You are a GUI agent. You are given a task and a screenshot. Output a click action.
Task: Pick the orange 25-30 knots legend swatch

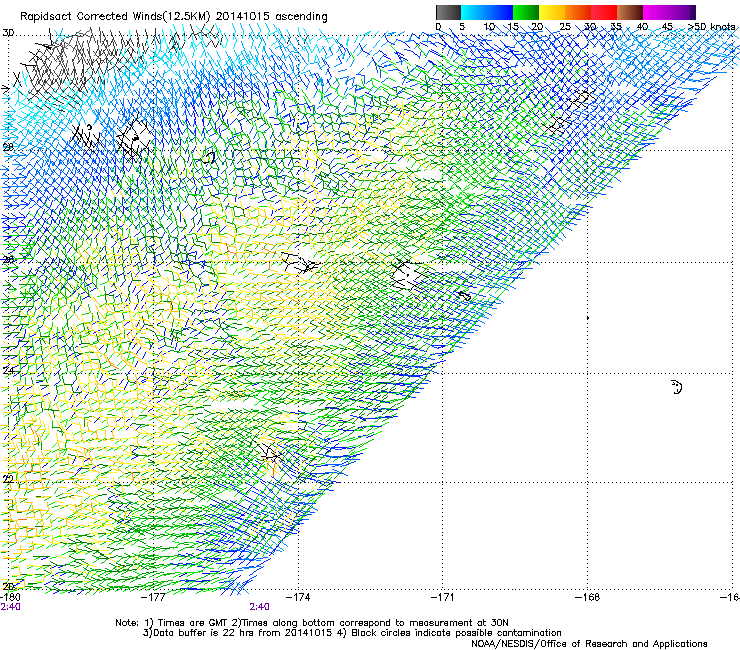tap(578, 12)
